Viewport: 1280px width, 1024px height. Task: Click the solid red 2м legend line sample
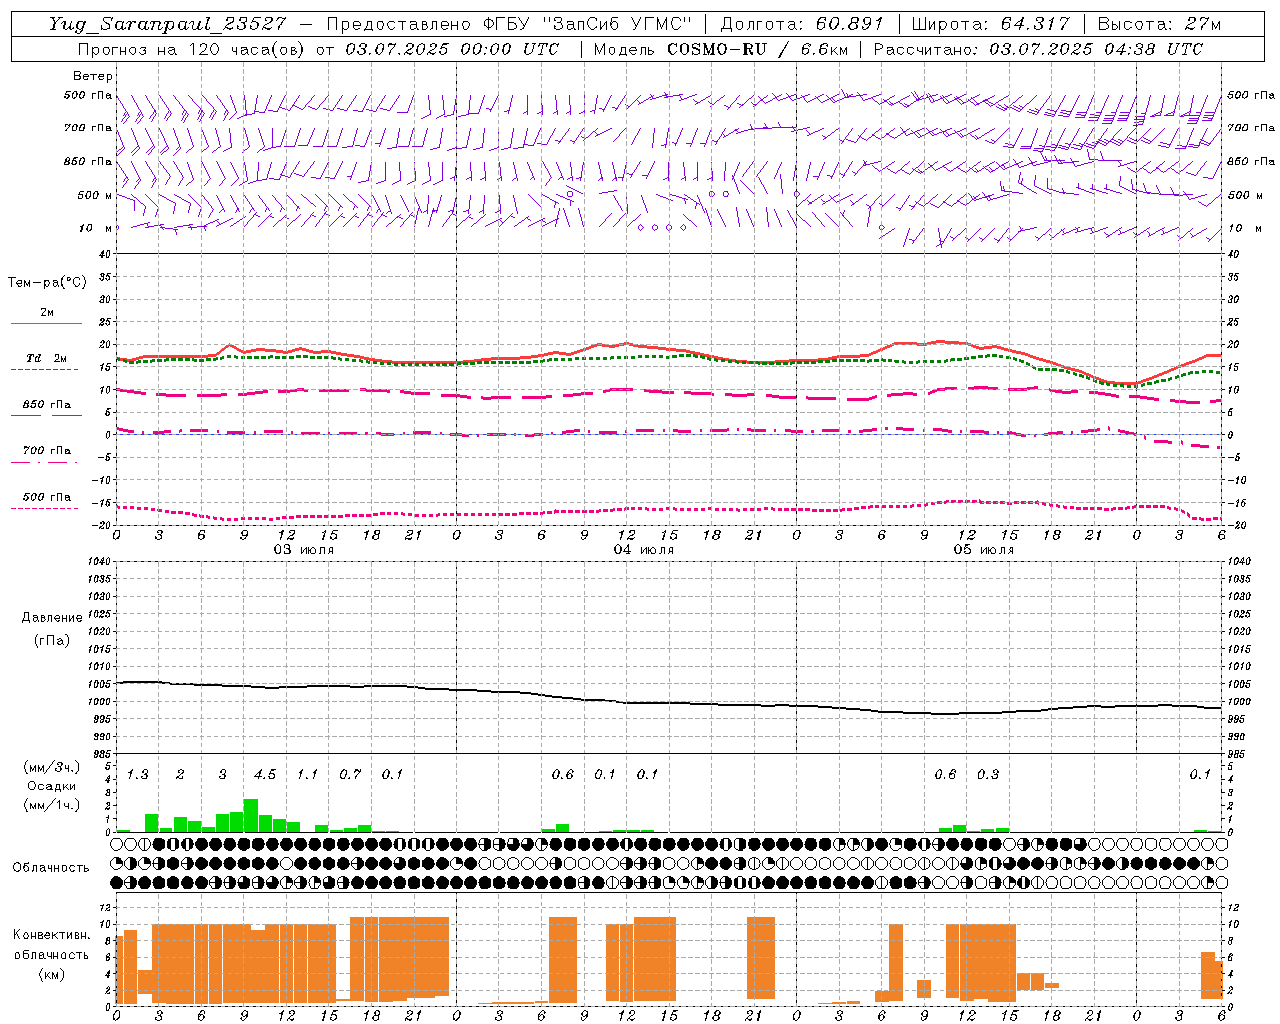point(47,324)
